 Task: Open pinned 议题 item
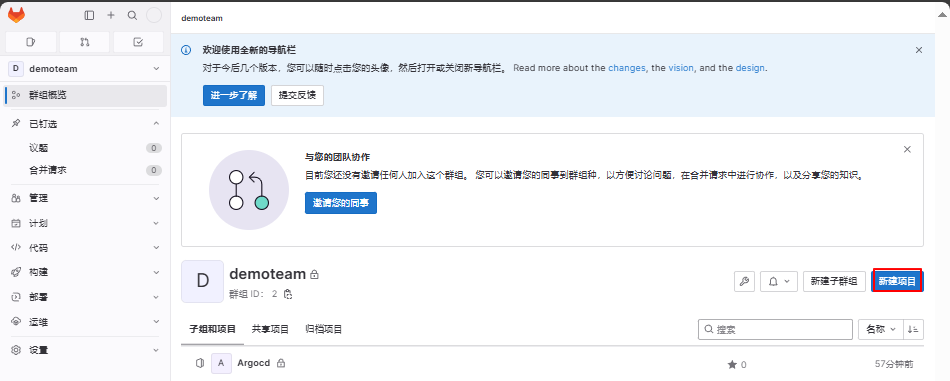tap(85, 148)
